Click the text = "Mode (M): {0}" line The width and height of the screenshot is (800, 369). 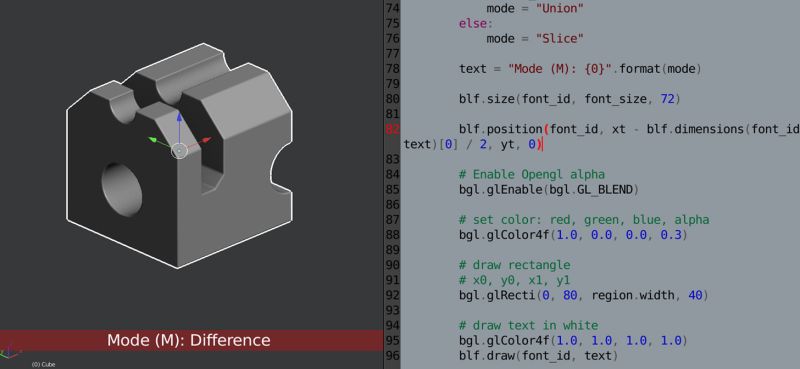[x=581, y=69]
